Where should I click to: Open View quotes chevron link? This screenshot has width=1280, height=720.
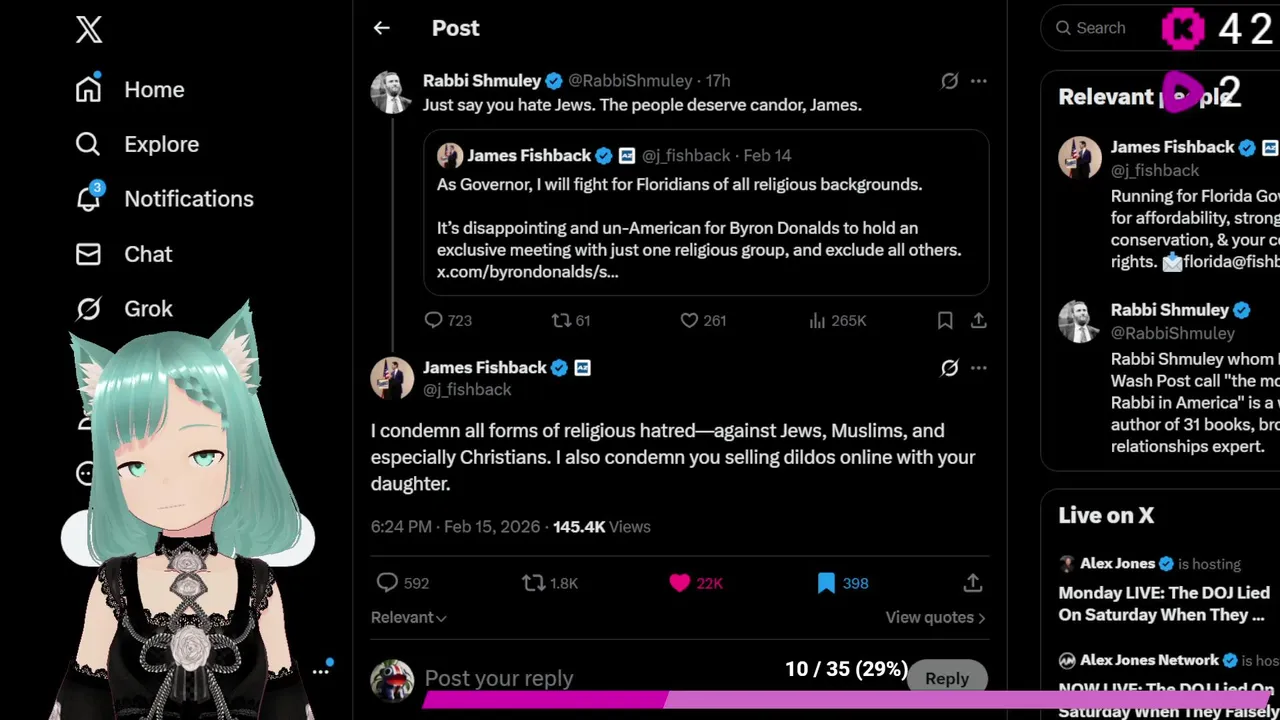tap(935, 618)
